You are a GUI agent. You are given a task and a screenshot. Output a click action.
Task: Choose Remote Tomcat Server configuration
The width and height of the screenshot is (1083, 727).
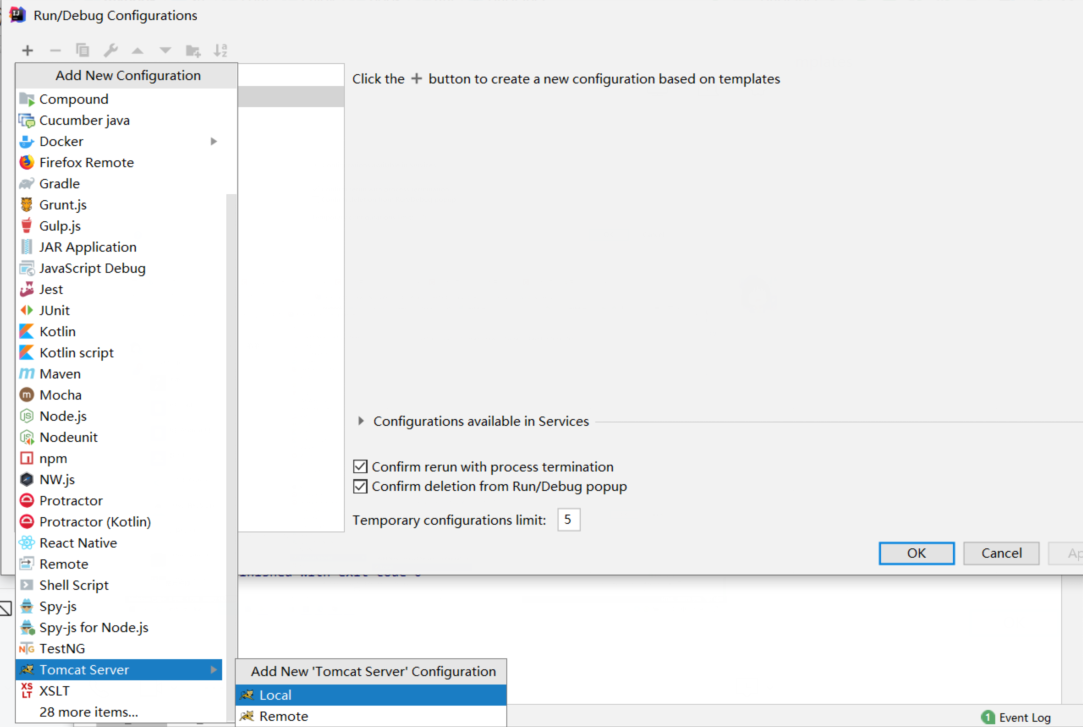[x=371, y=717]
